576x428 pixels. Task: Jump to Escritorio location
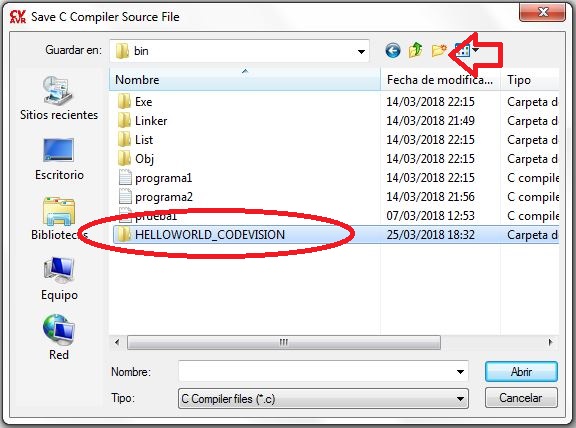point(59,159)
